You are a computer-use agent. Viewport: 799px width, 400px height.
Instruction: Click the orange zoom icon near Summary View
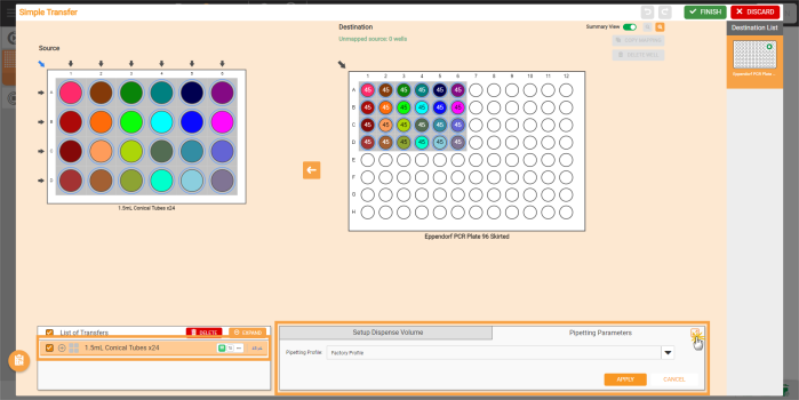point(661,27)
